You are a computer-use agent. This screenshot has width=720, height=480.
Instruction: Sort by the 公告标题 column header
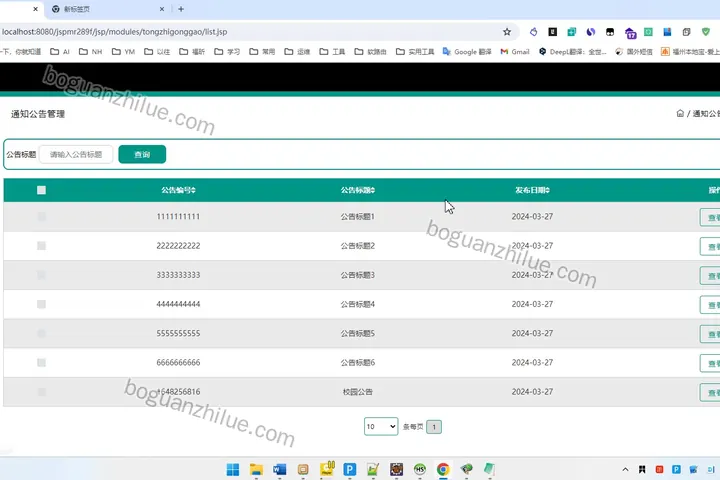point(358,190)
